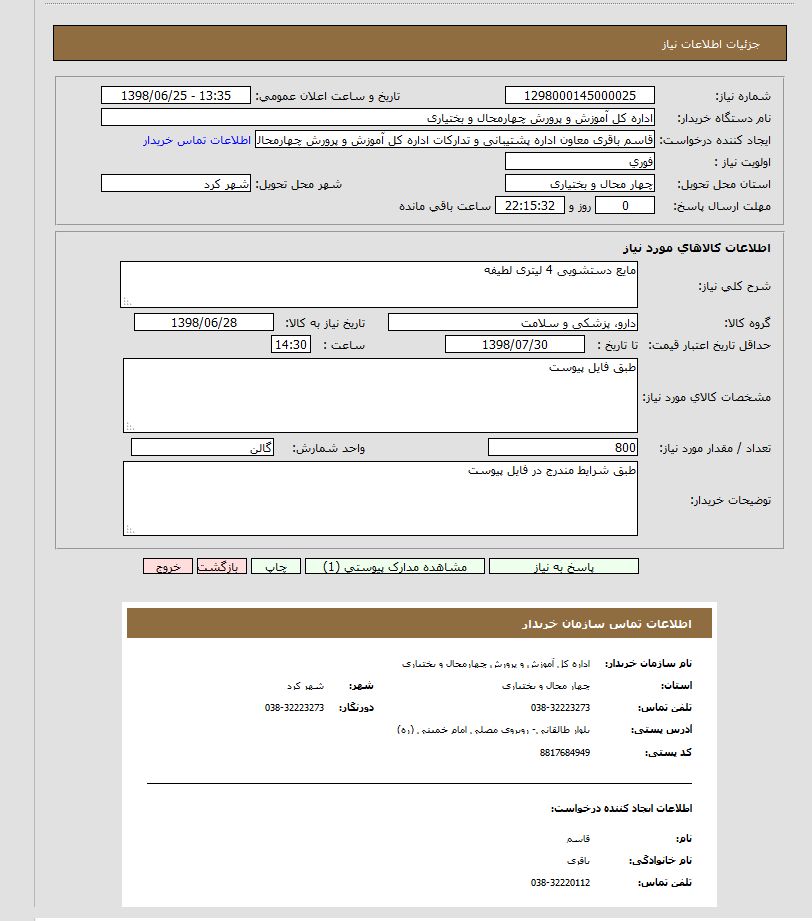The height and width of the screenshot is (921, 812).
Task: Open the 'اطلاعات تماس خریدار' link
Action: click(x=196, y=140)
